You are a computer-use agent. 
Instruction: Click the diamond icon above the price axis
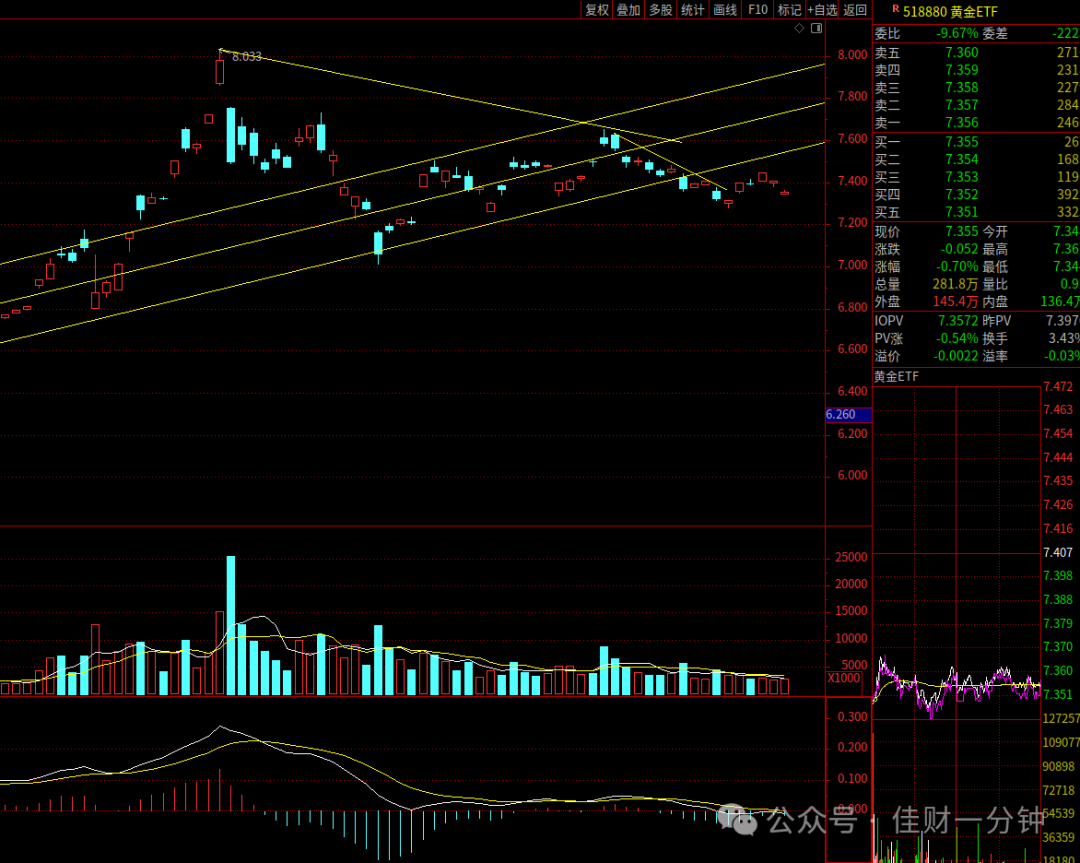[x=799, y=28]
